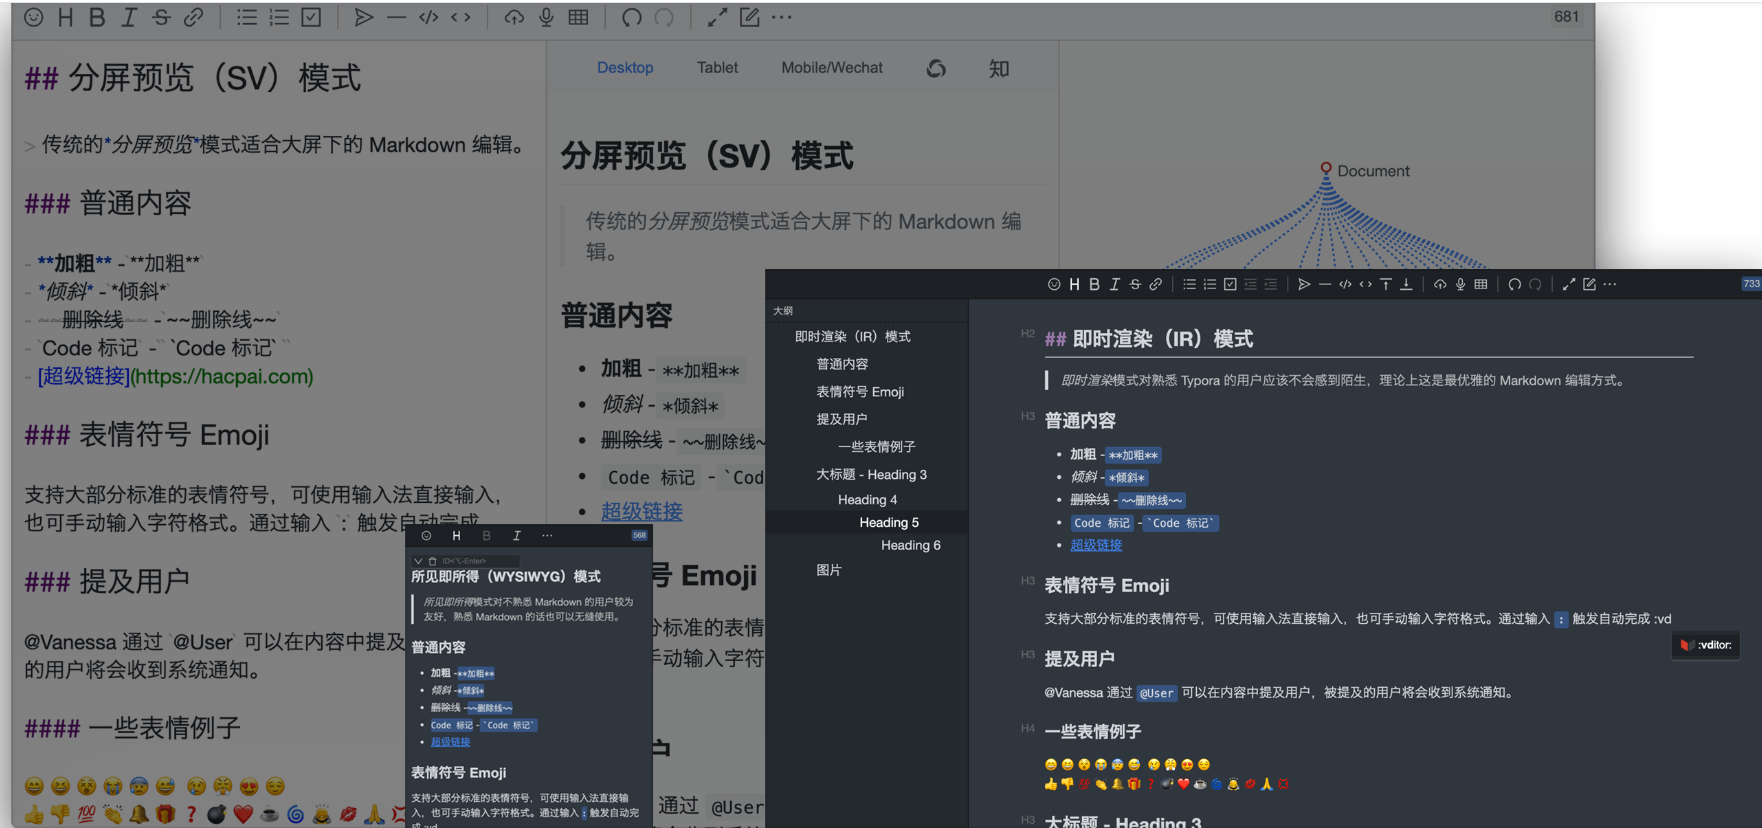Switch preview to Desktop tab

[625, 67]
